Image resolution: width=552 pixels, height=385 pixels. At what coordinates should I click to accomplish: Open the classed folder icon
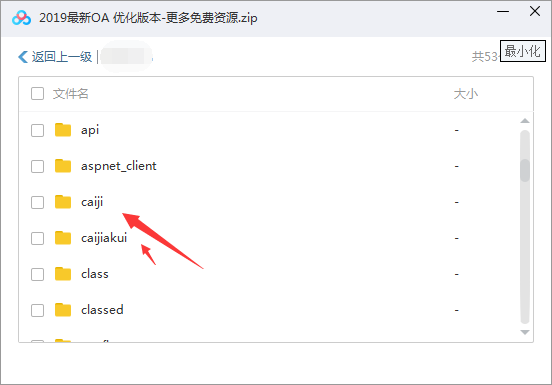pyautogui.click(x=63, y=310)
